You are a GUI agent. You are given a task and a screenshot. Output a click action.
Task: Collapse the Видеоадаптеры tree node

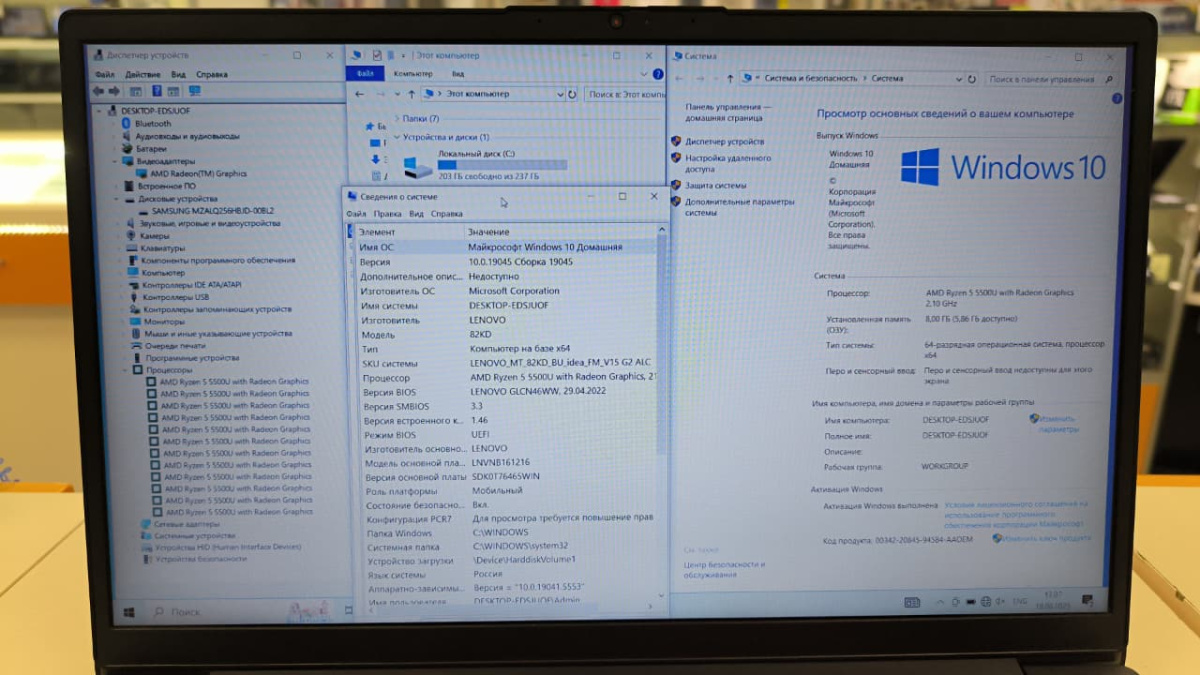[116, 161]
